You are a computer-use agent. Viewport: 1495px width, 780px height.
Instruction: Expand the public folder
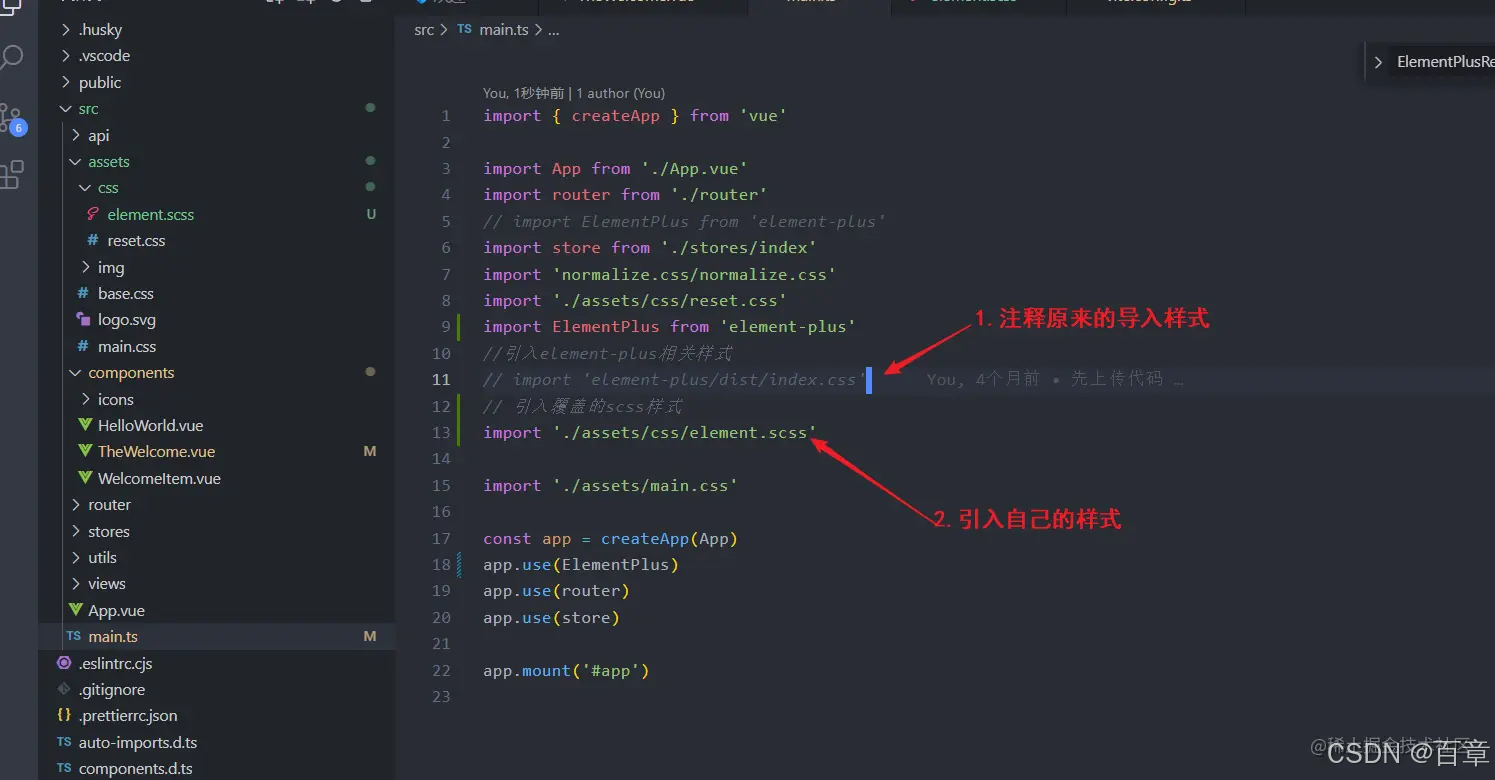point(66,83)
